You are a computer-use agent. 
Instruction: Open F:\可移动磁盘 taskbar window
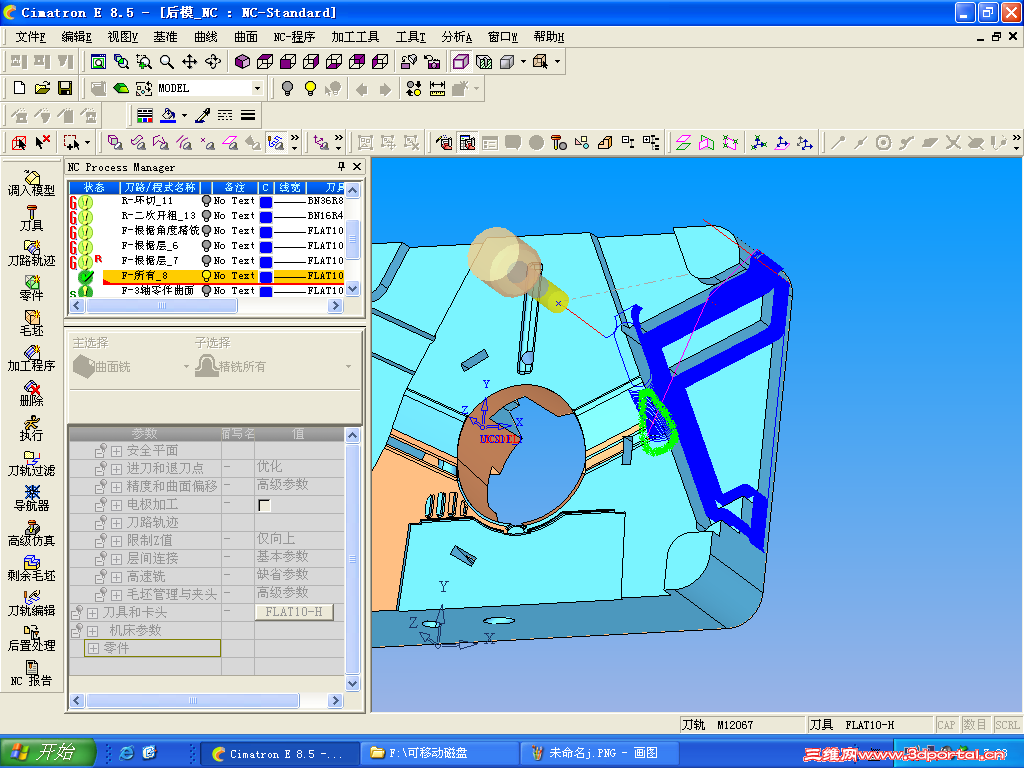tap(440, 754)
